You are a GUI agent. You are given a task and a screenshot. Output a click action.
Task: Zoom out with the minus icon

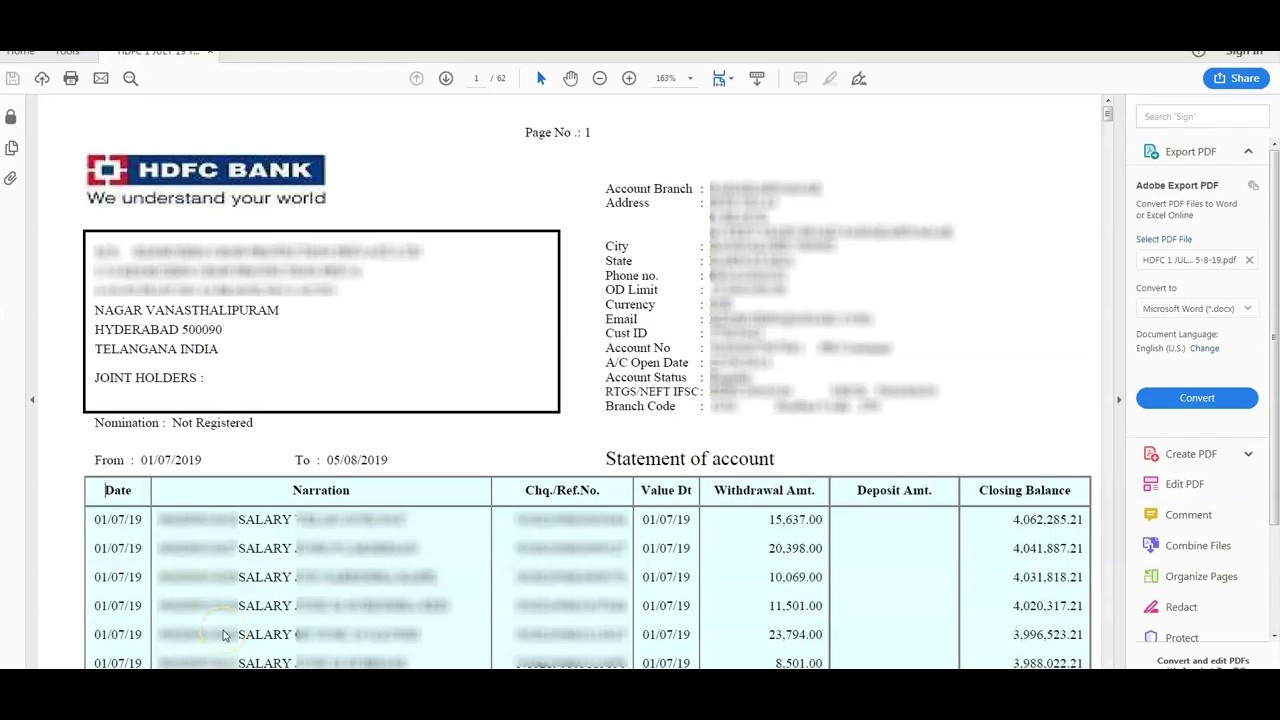pos(600,78)
